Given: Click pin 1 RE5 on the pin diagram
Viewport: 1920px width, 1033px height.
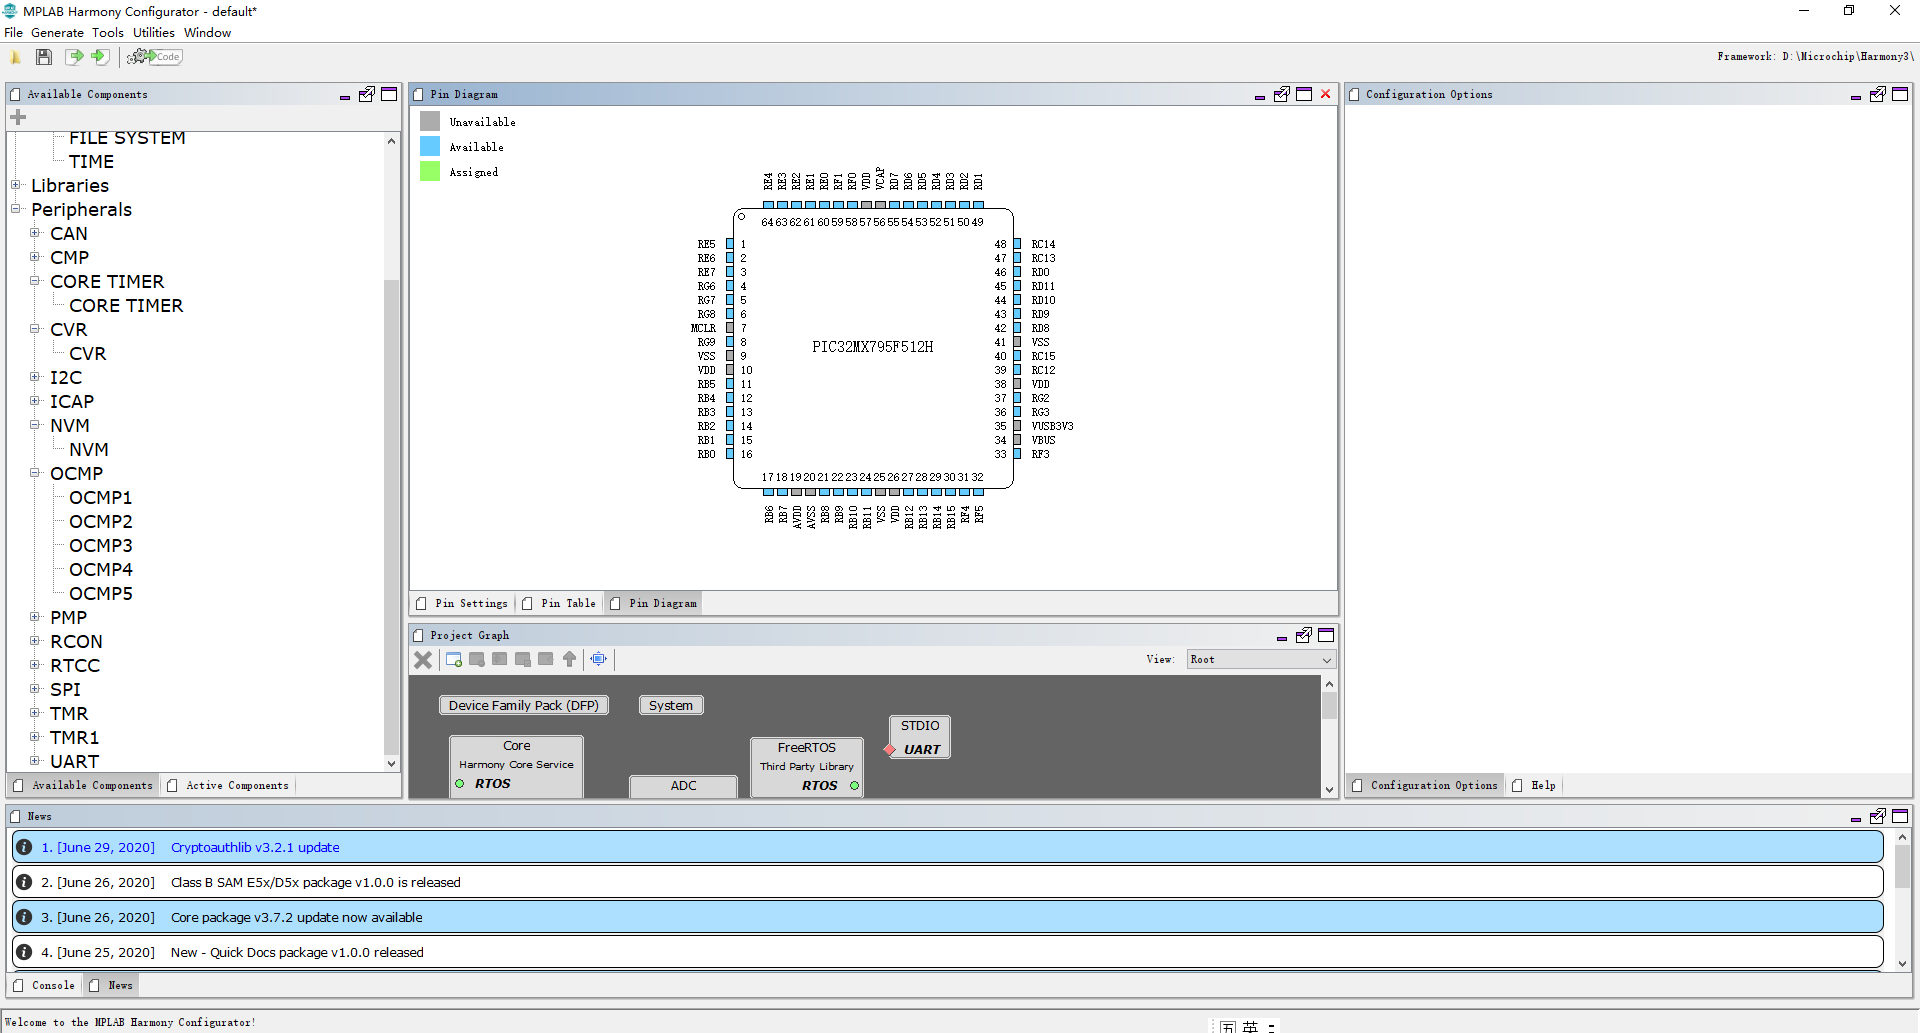Looking at the screenshot, I should pyautogui.click(x=730, y=244).
